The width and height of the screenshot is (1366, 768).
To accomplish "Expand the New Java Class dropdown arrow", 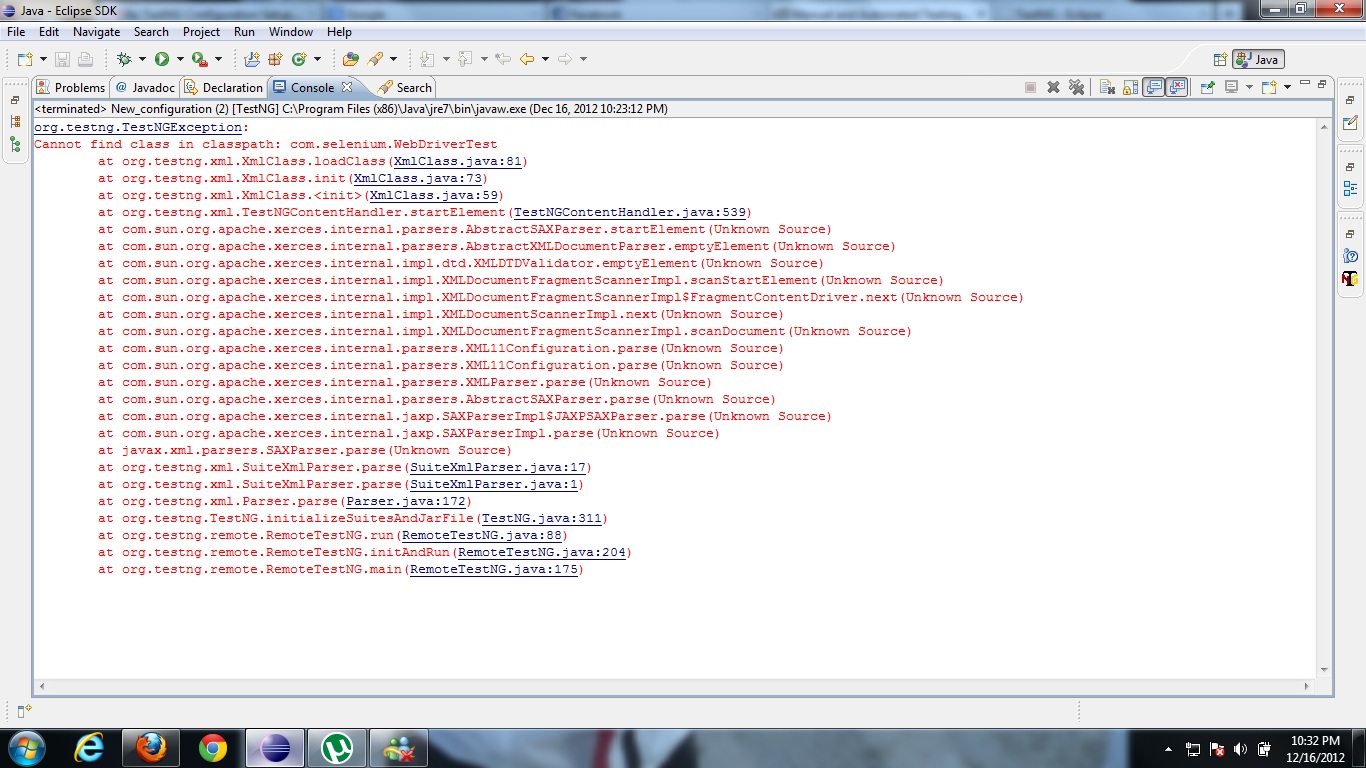I will (x=317, y=59).
